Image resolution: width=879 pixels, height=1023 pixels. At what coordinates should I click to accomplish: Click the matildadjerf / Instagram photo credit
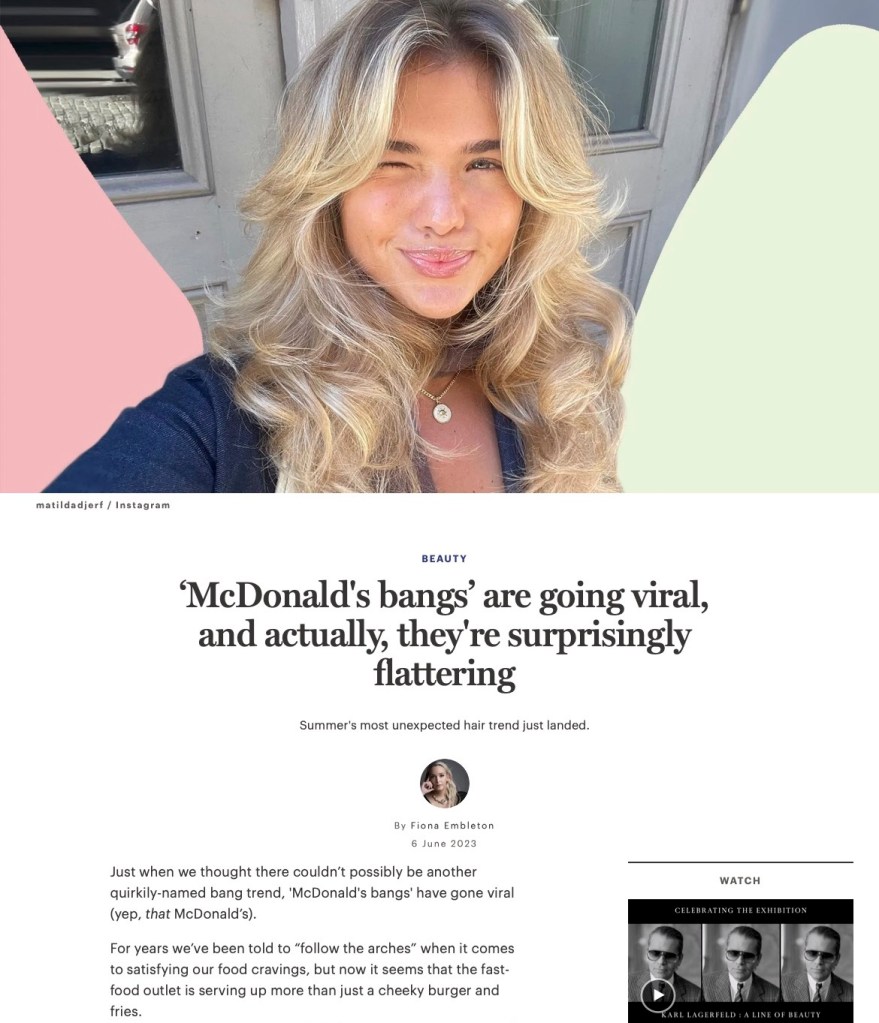(103, 505)
